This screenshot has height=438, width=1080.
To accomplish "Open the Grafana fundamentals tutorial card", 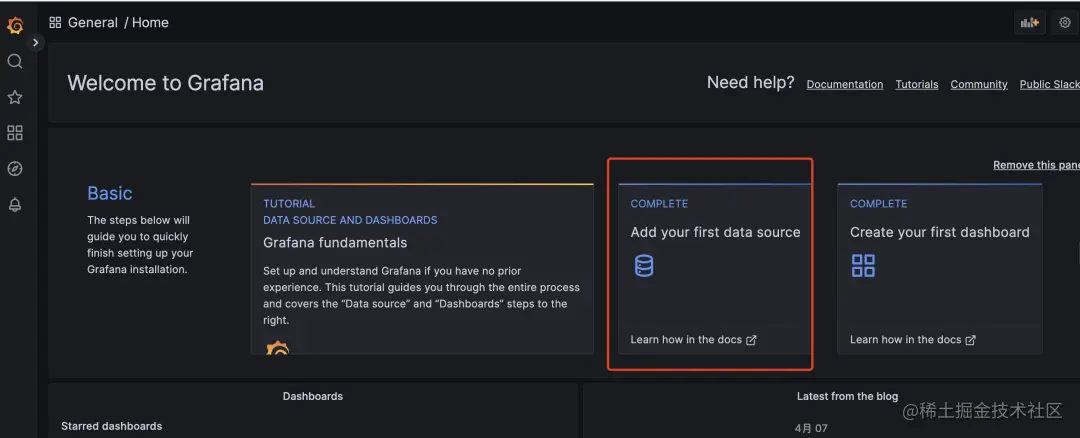I will point(422,269).
